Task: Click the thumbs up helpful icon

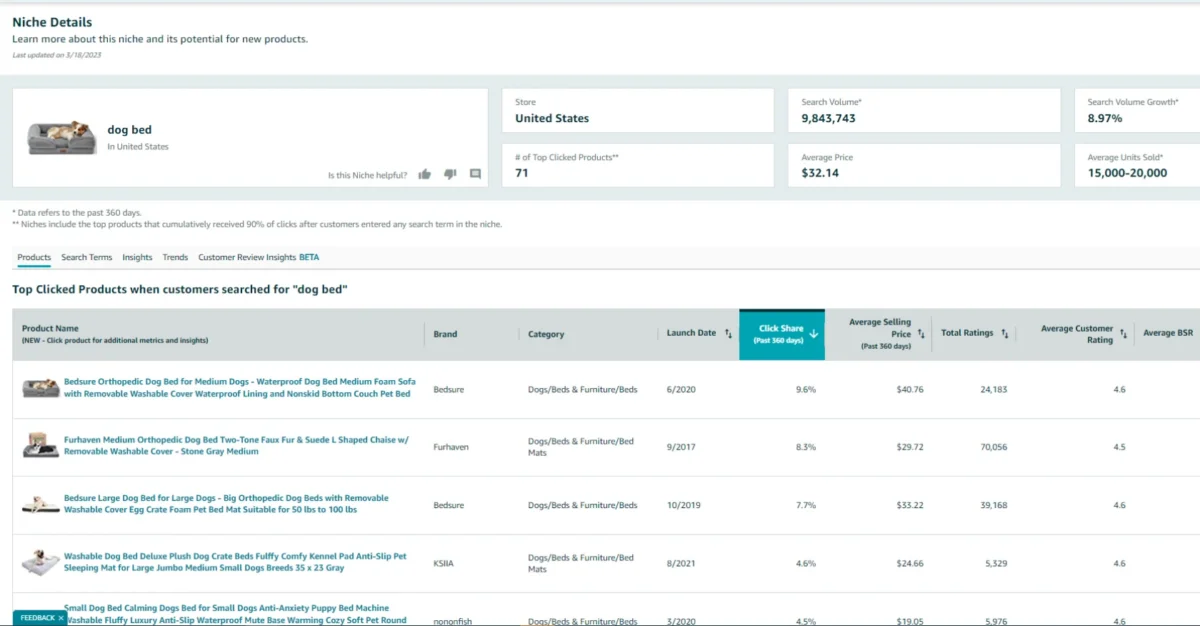Action: pos(425,174)
